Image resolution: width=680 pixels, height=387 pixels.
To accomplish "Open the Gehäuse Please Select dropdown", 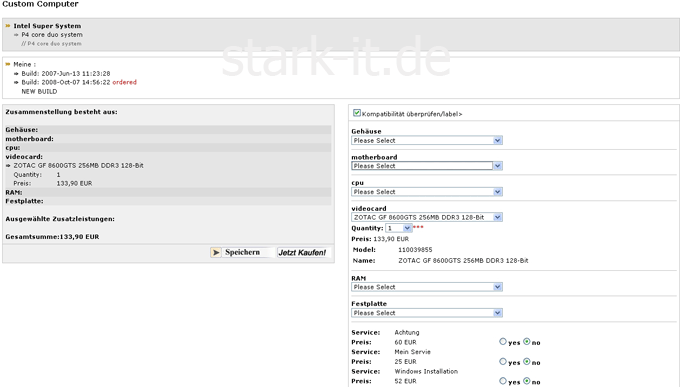I will click(x=427, y=141).
